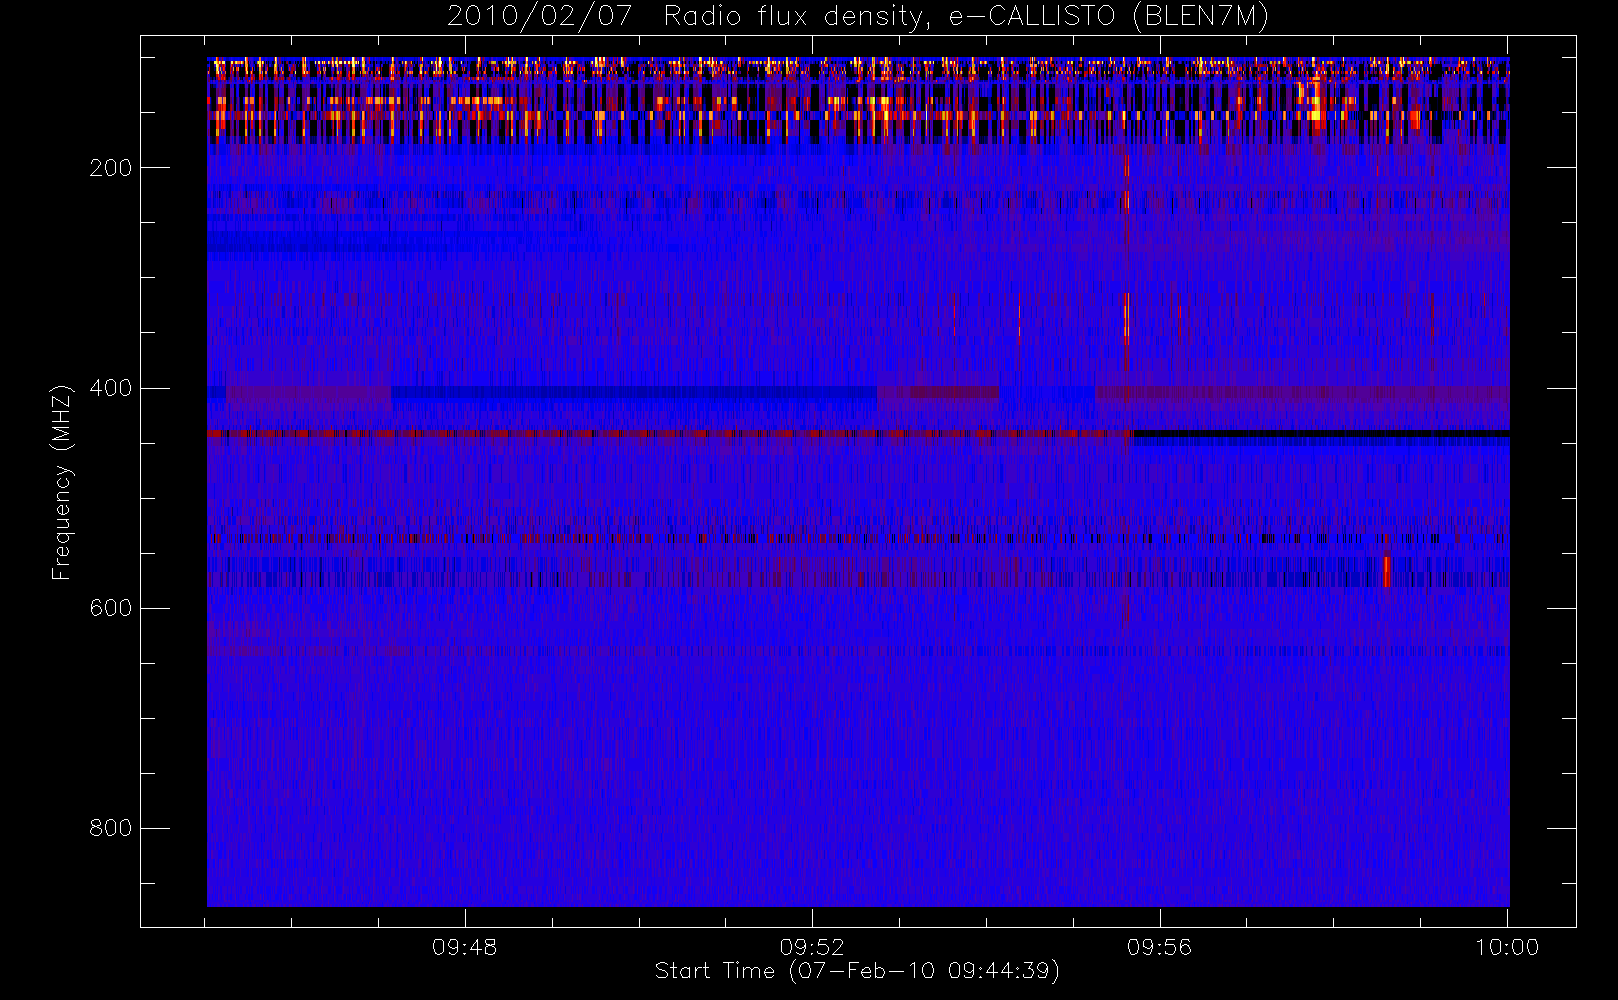This screenshot has height=1000, width=1618.
Task: Click the 400 frequency tick label
Action: coord(111,388)
